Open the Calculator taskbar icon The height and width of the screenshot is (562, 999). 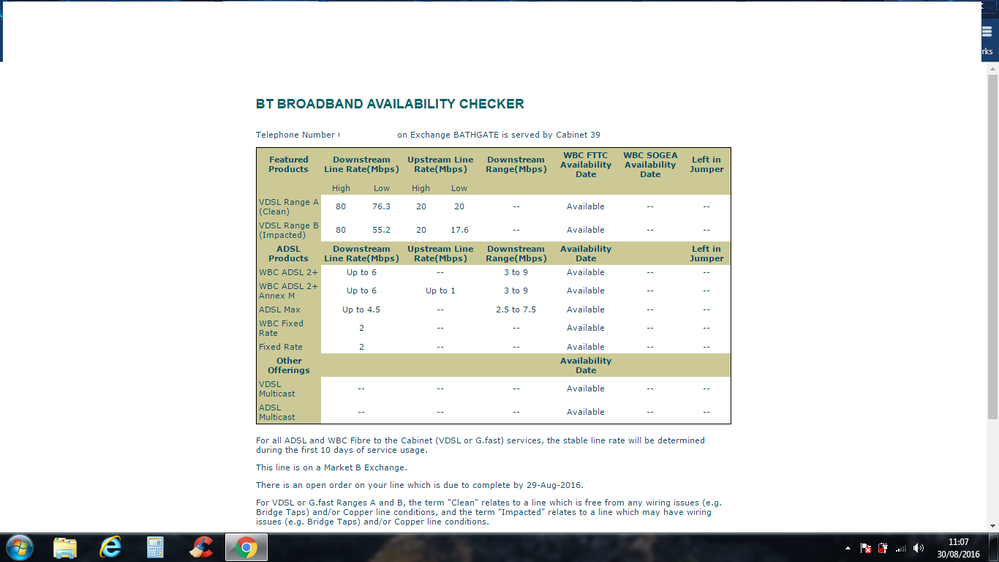tap(155, 548)
